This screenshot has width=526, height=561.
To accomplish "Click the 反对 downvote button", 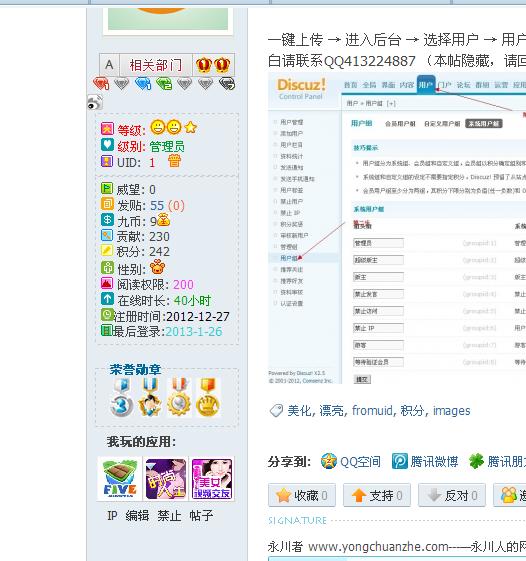I will pyautogui.click(x=452, y=495).
